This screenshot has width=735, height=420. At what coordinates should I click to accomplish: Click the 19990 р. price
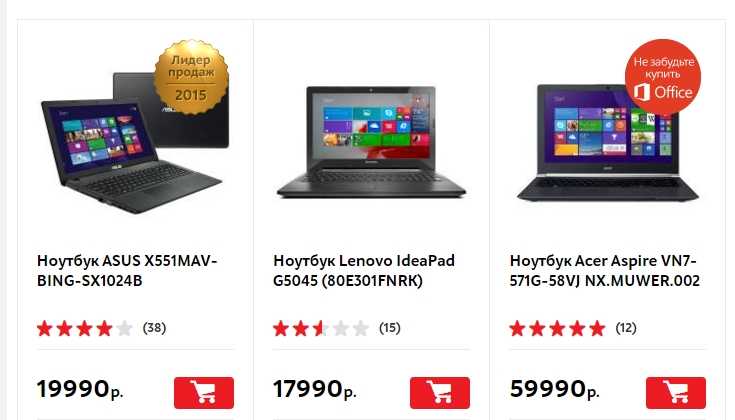[80, 389]
